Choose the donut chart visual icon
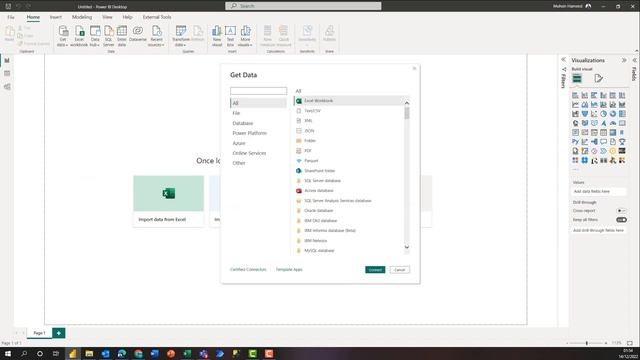Screen dimensions: 640x360 [613, 114]
